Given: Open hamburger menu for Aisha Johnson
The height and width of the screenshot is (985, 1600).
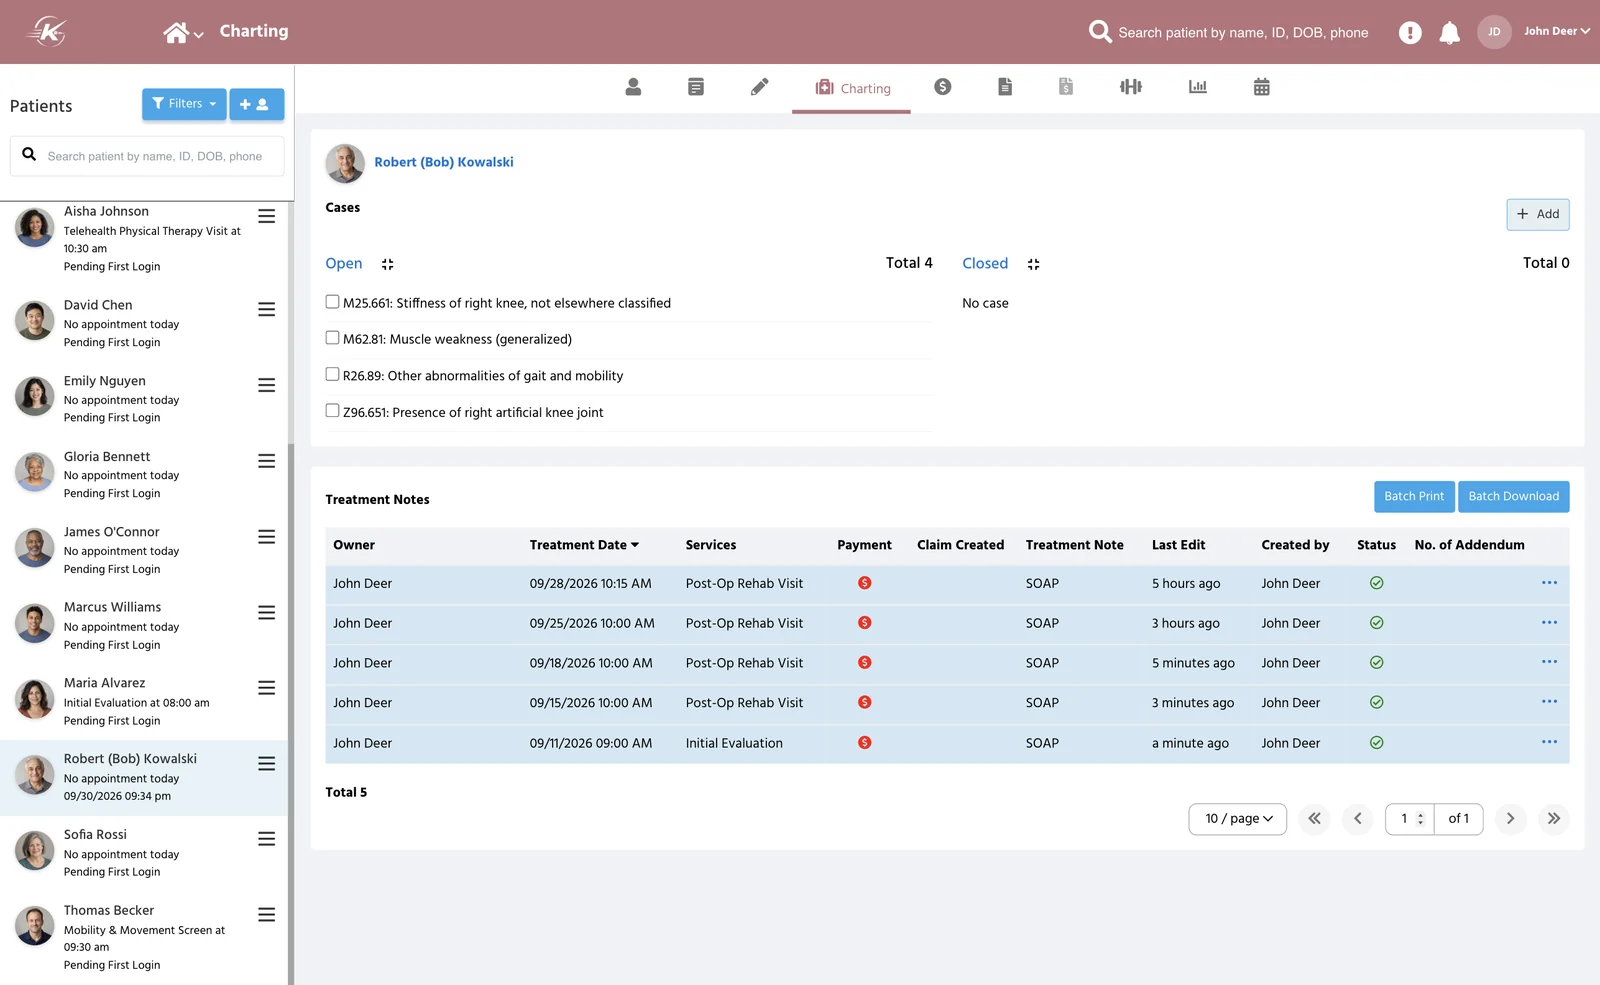Looking at the screenshot, I should [x=267, y=216].
